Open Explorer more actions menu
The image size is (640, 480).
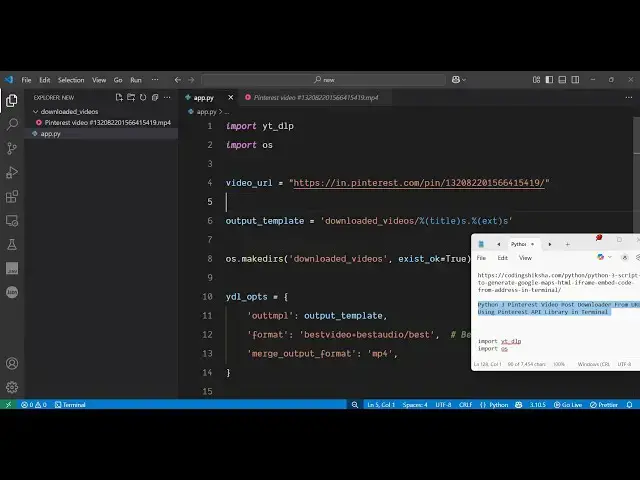tap(167, 98)
